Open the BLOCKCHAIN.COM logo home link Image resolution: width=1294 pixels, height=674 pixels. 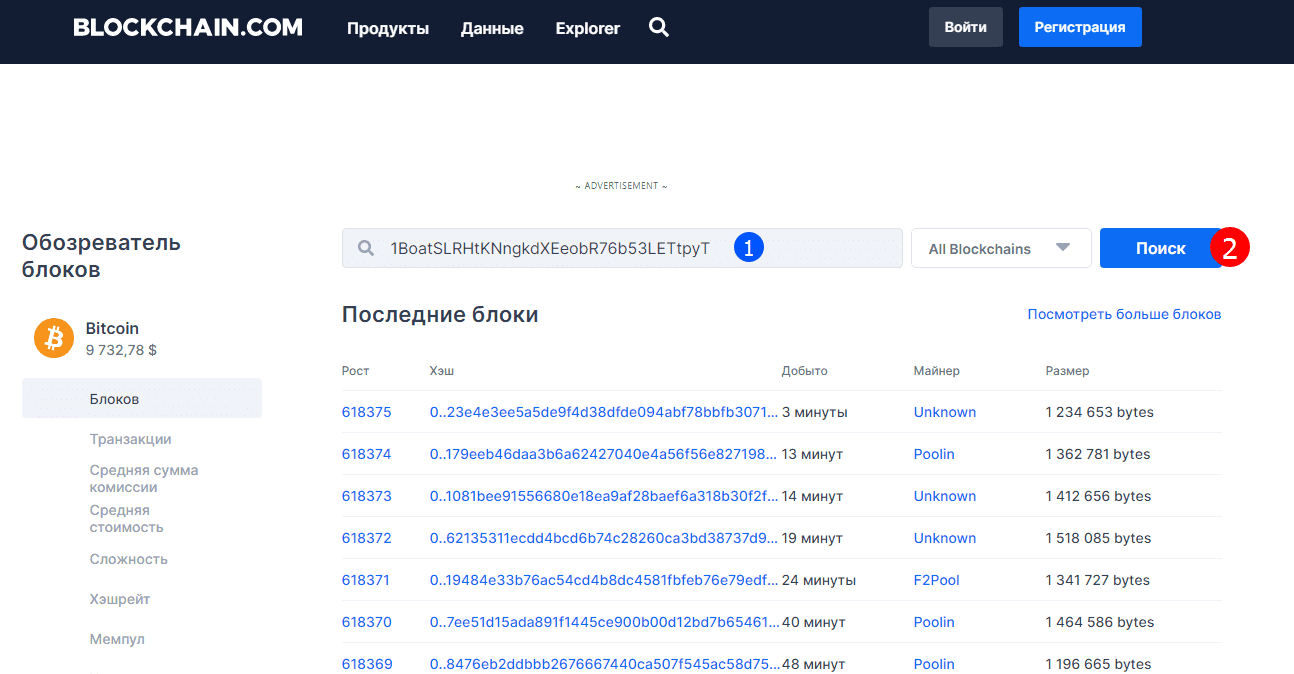[188, 27]
